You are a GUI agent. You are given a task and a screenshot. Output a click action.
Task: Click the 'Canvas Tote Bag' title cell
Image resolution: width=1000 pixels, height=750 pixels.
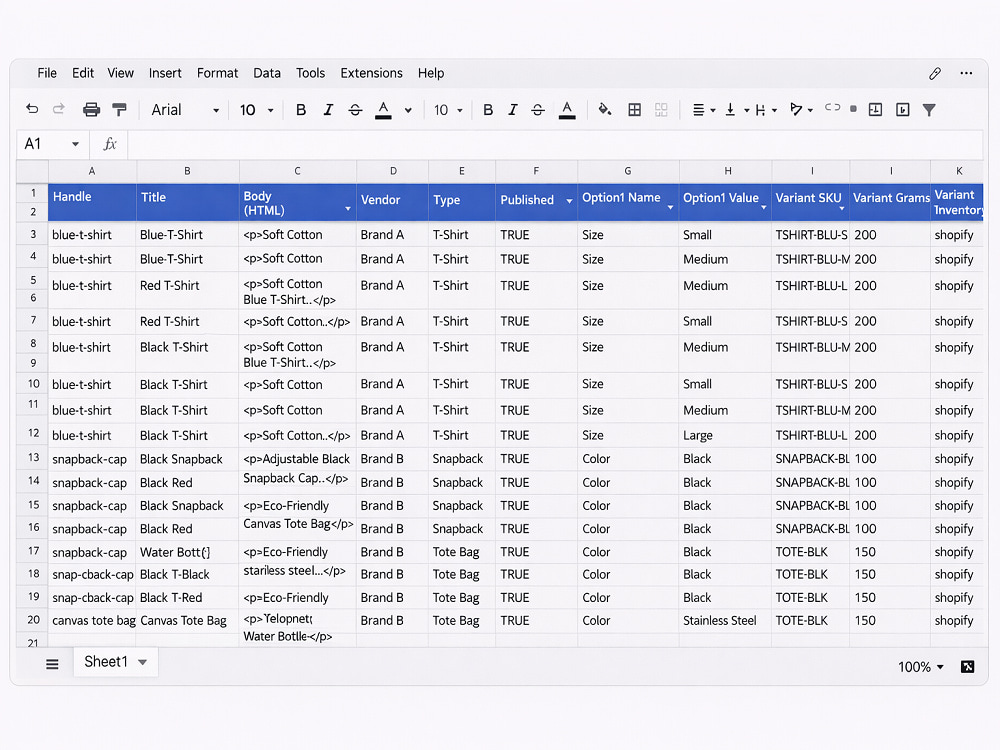coord(188,621)
